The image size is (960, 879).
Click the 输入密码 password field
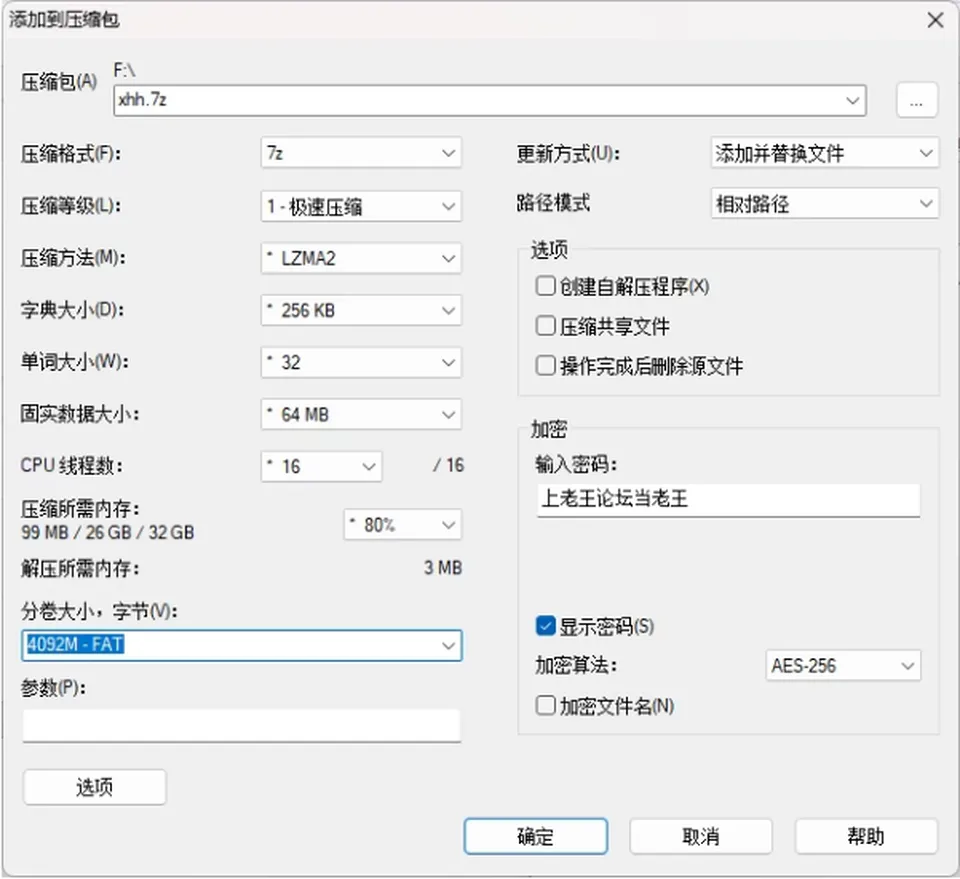(729, 499)
